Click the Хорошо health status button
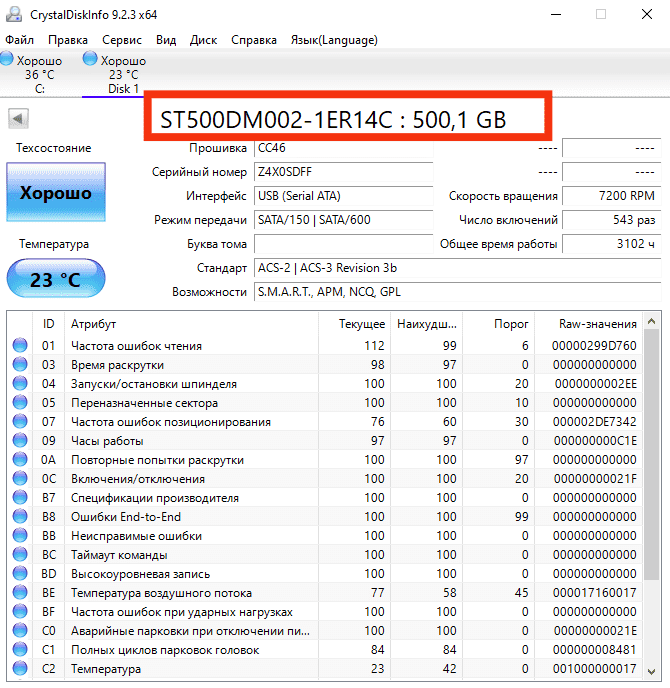The height and width of the screenshot is (688, 670). (x=55, y=193)
